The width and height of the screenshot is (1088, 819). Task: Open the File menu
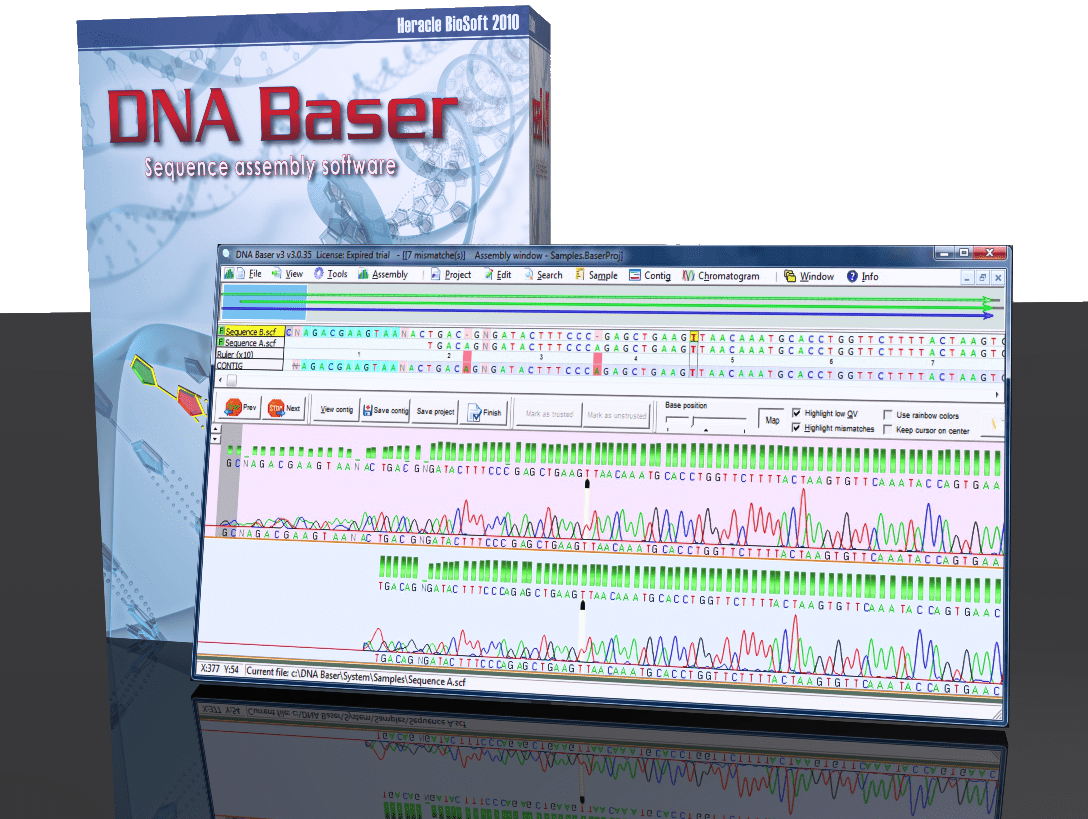(x=255, y=273)
